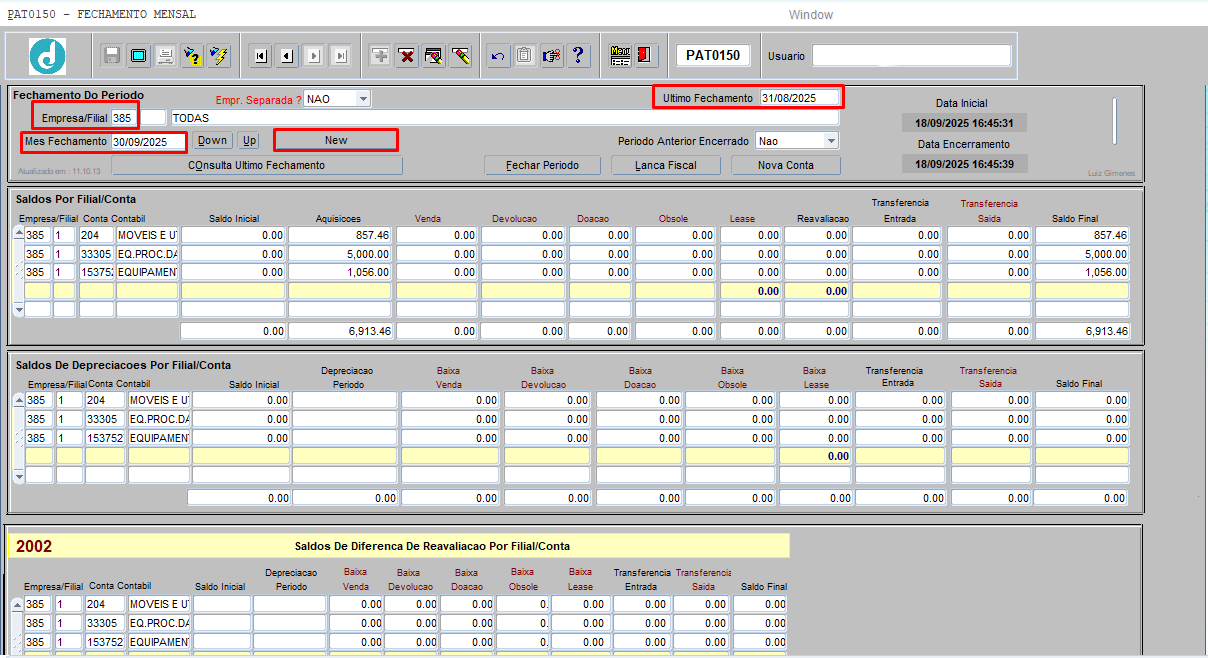Click the blue question mark help icon
Screen dimensions: 1208x658
coord(578,56)
